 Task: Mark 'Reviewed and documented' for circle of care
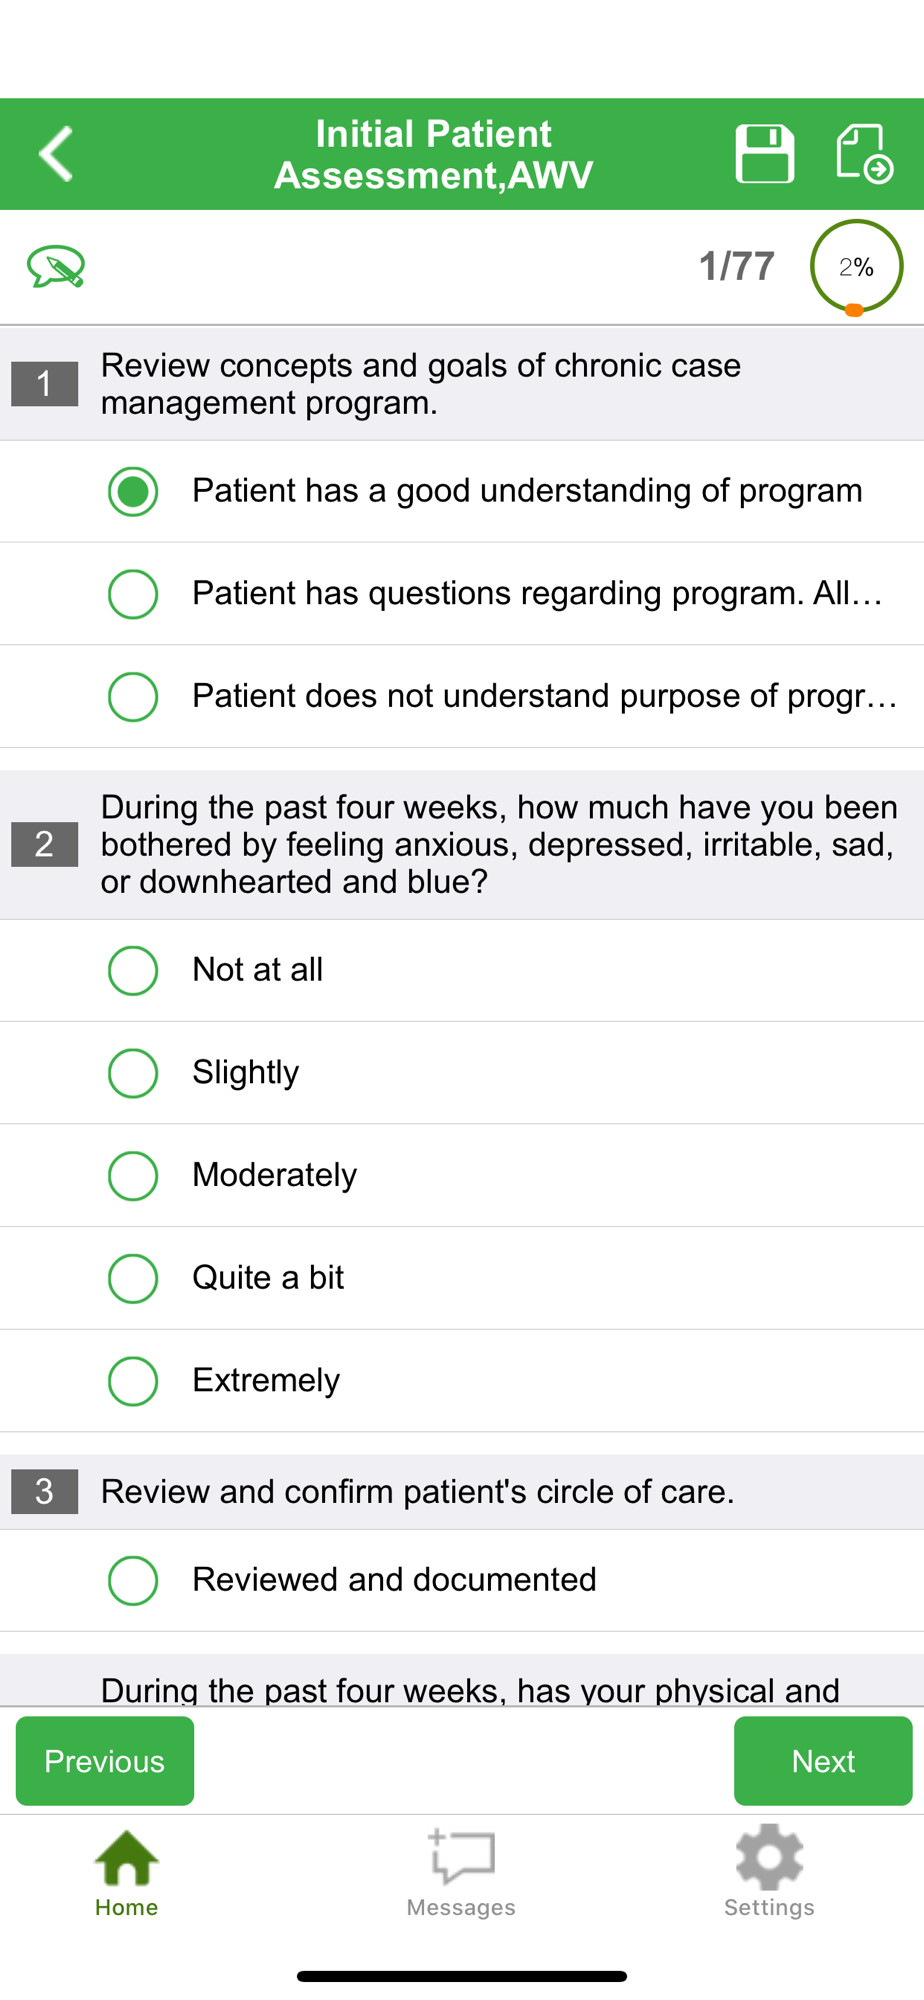pos(462,1580)
